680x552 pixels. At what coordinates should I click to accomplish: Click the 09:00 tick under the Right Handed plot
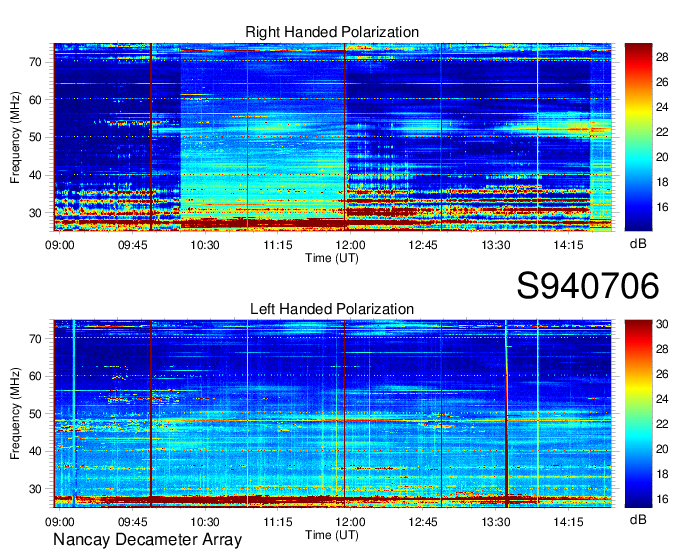[60, 245]
